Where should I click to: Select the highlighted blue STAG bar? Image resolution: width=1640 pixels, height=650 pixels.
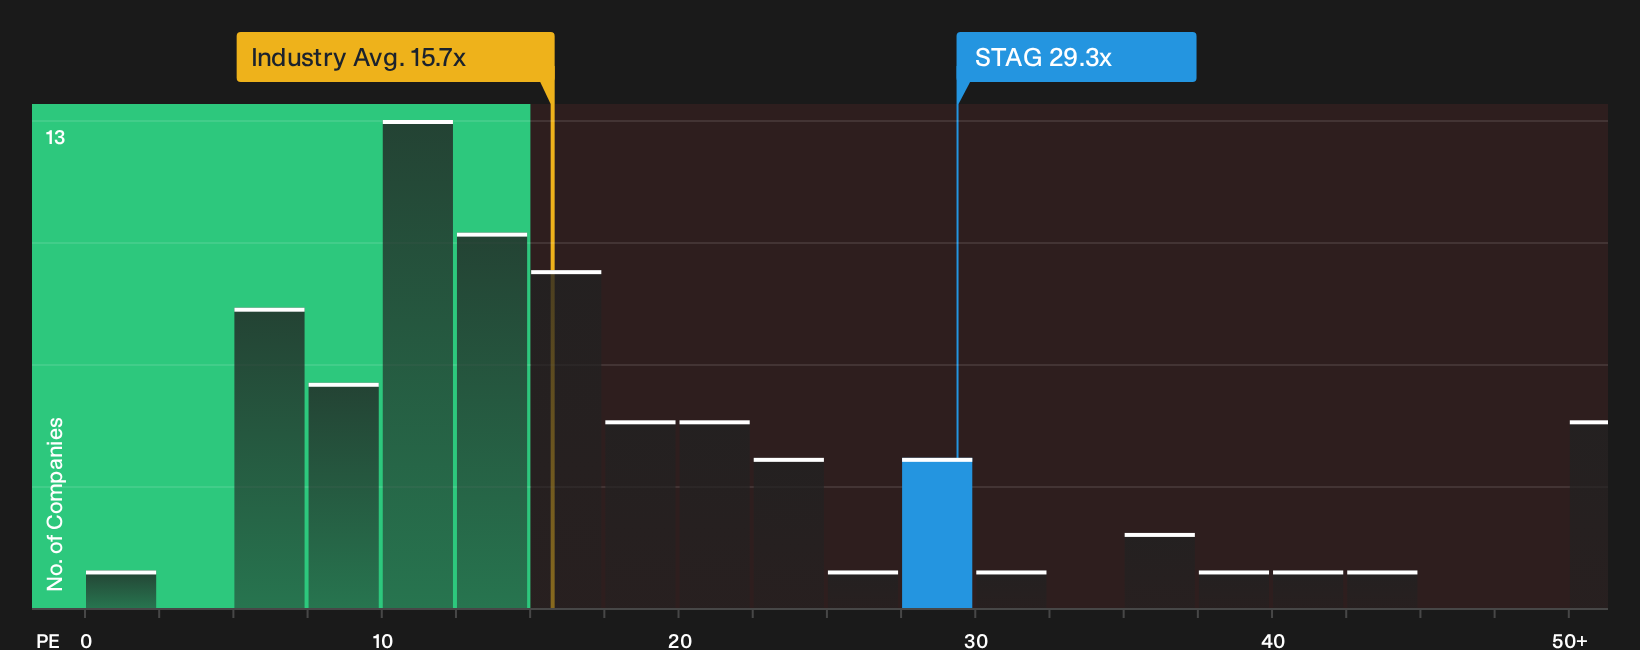pos(937,534)
